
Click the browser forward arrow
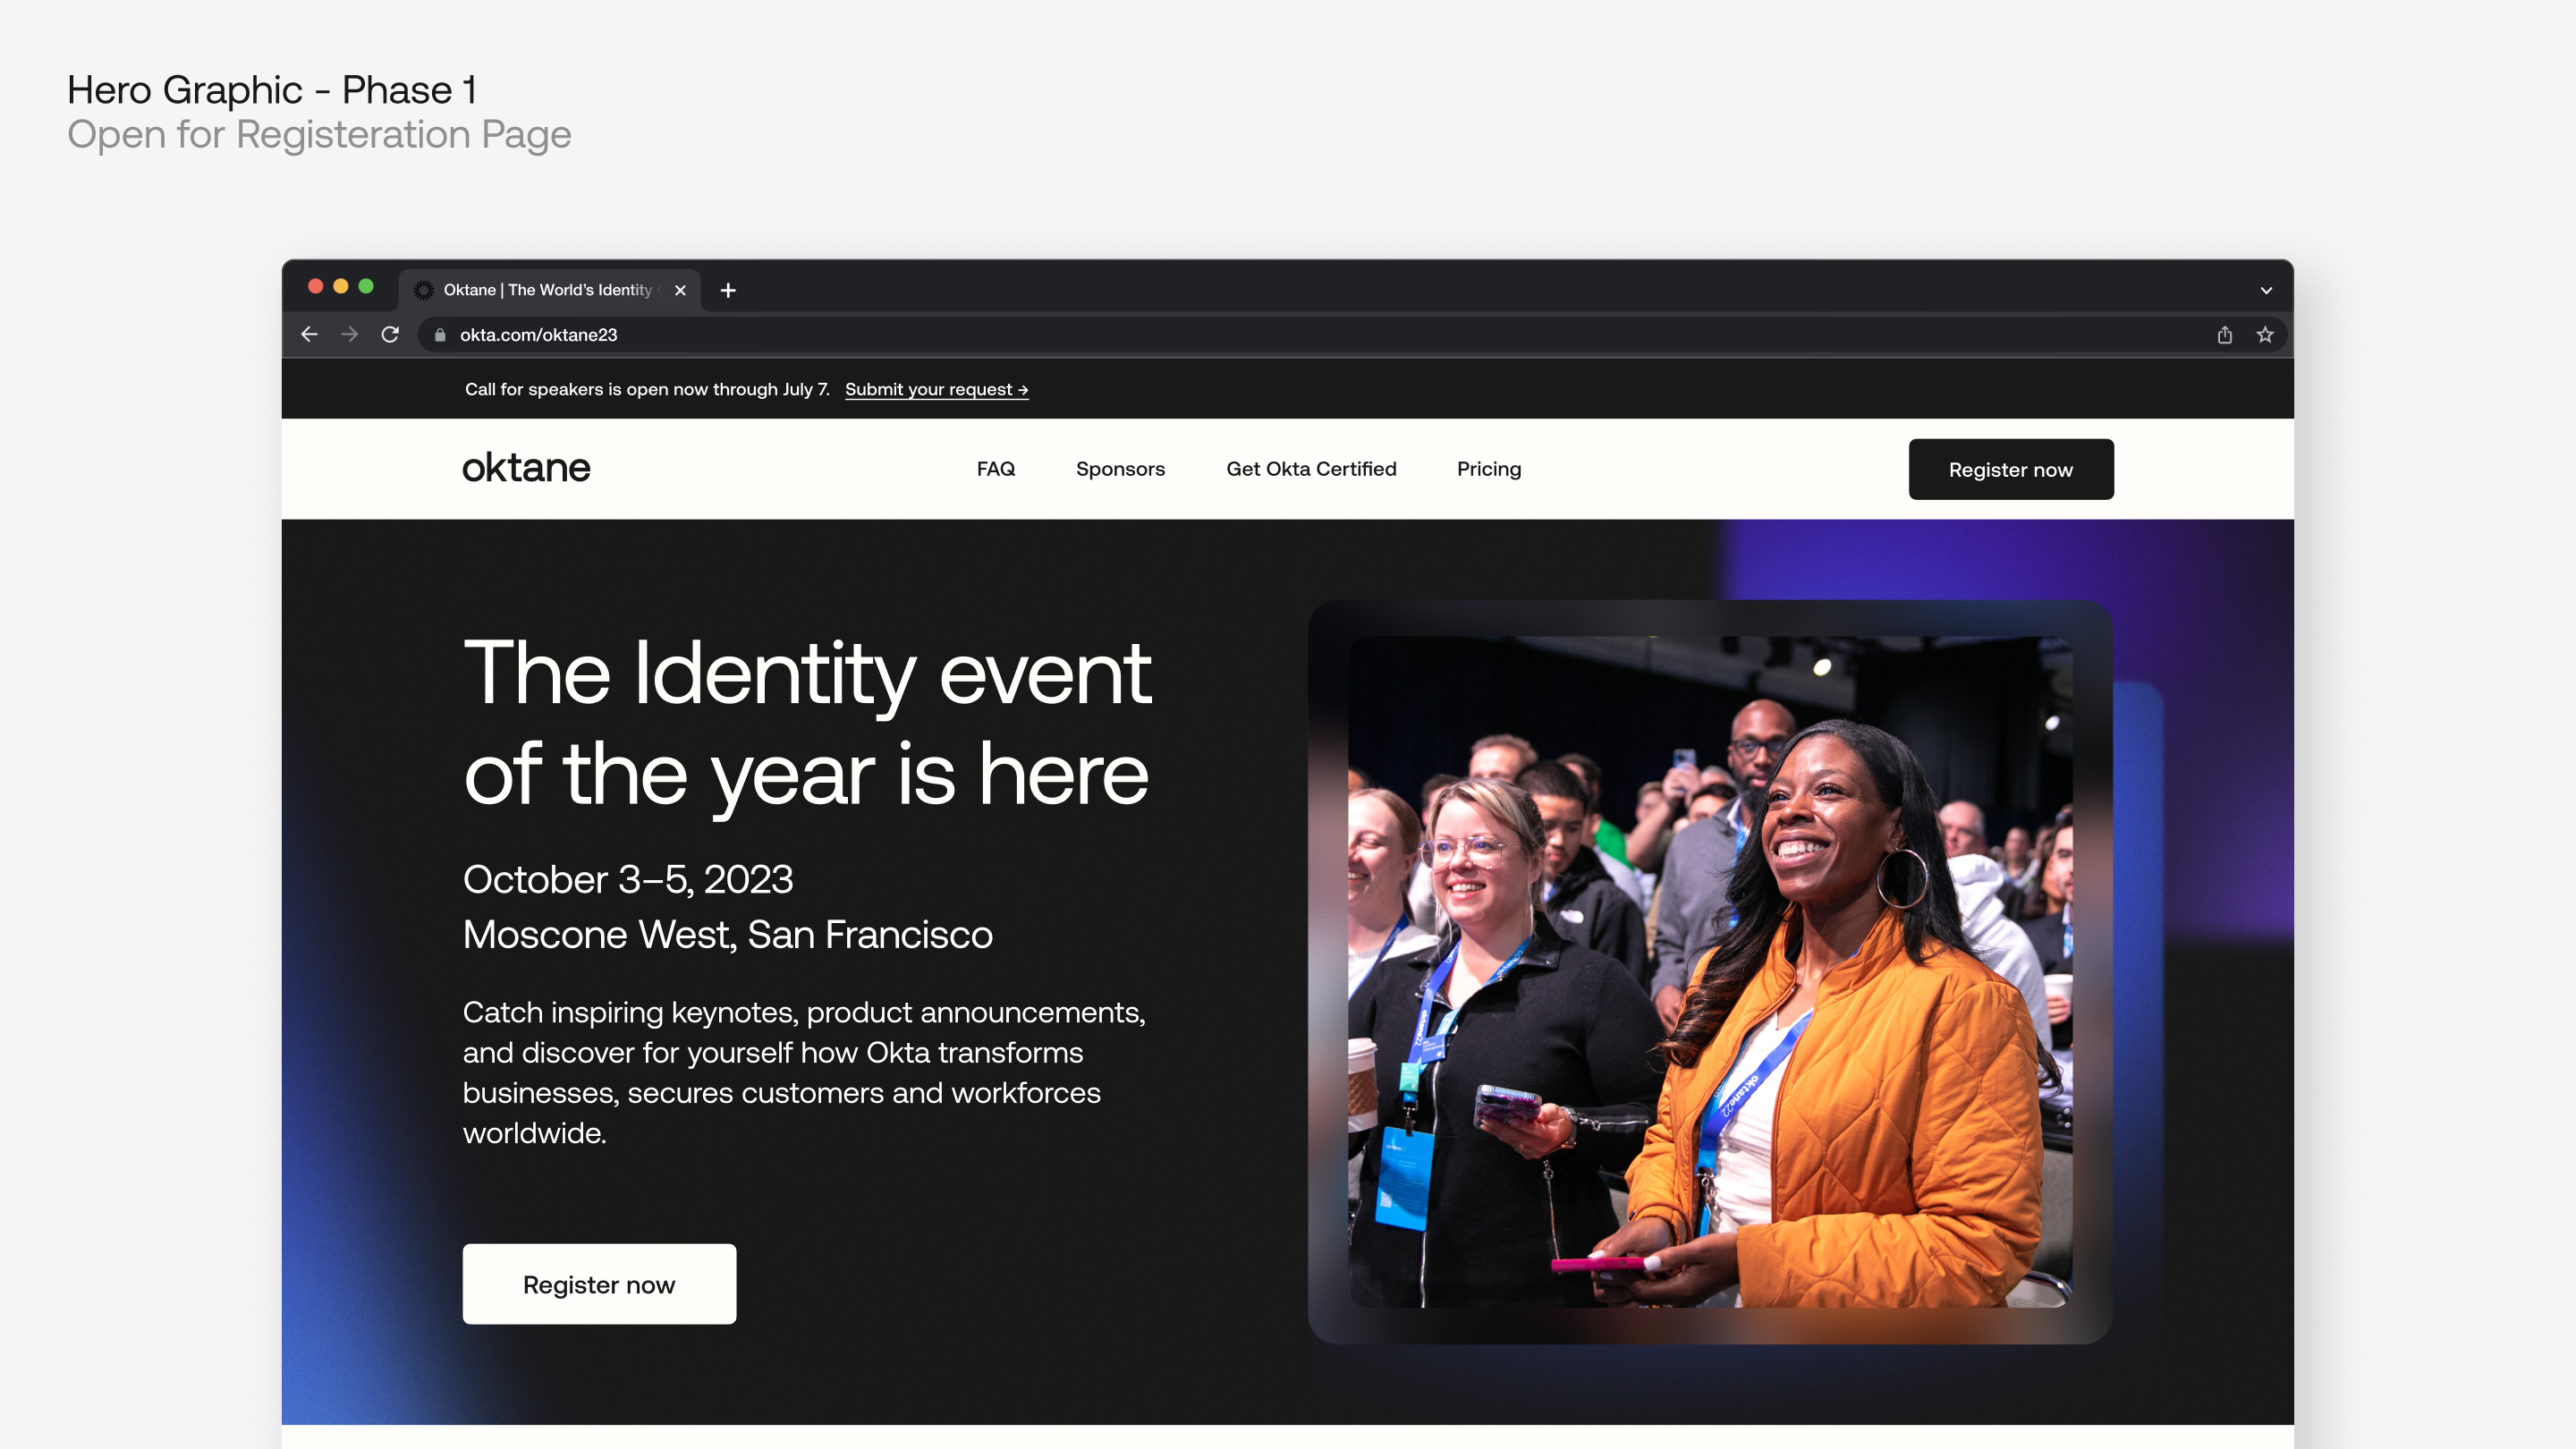point(349,335)
